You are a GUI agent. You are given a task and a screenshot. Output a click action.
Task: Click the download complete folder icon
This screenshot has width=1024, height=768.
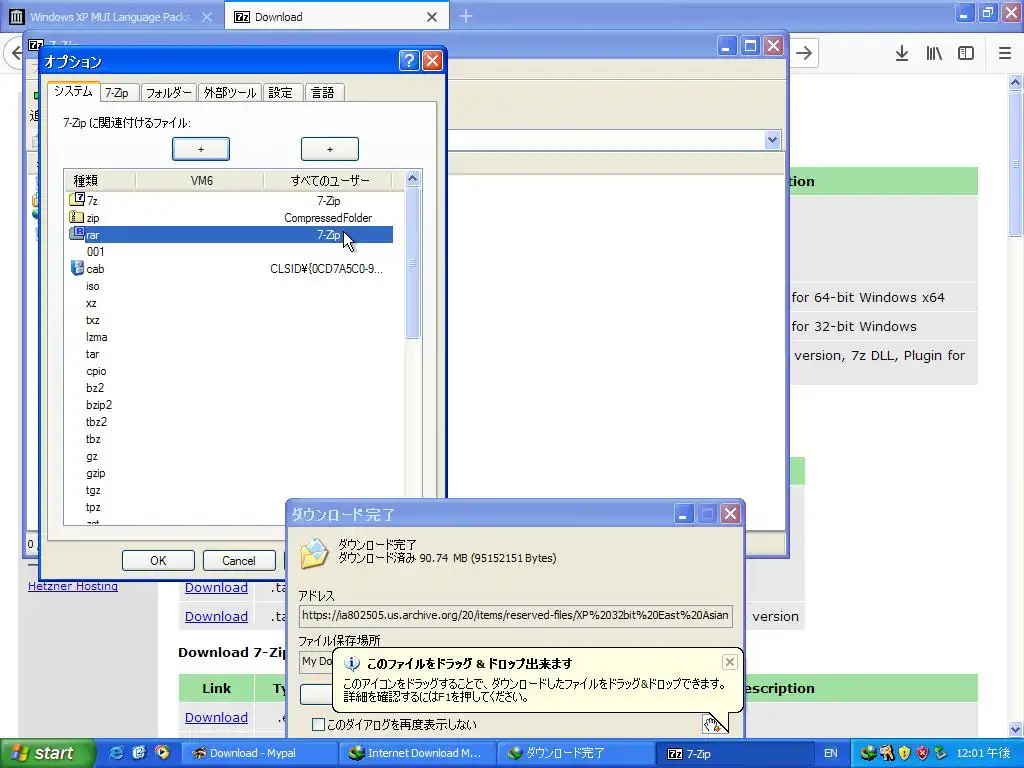tap(314, 553)
